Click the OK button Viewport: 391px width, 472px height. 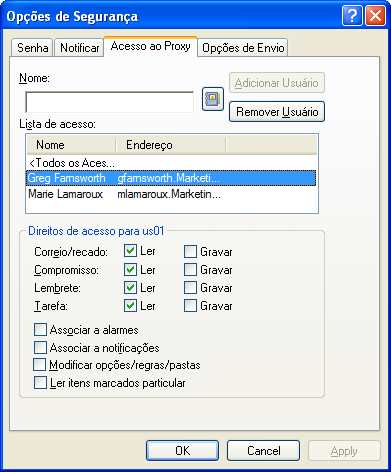[x=183, y=451]
